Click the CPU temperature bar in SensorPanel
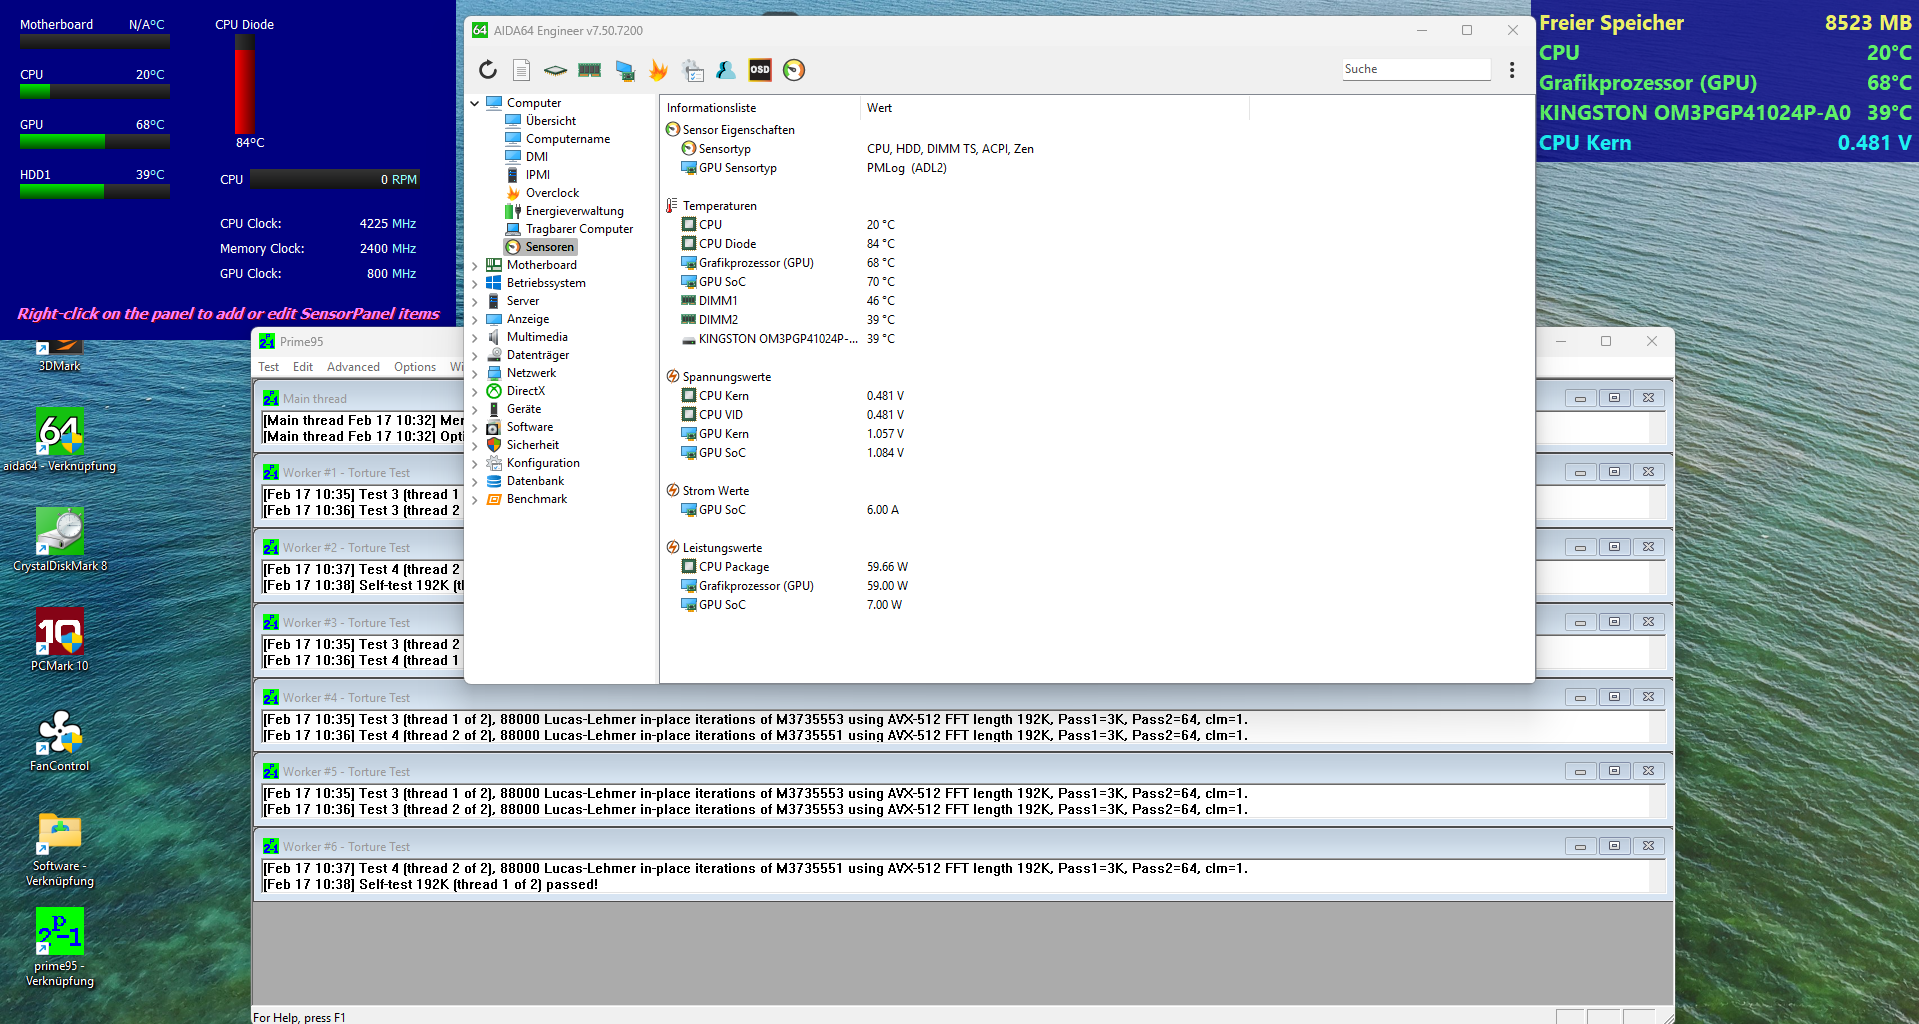This screenshot has height=1024, width=1919. (95, 91)
